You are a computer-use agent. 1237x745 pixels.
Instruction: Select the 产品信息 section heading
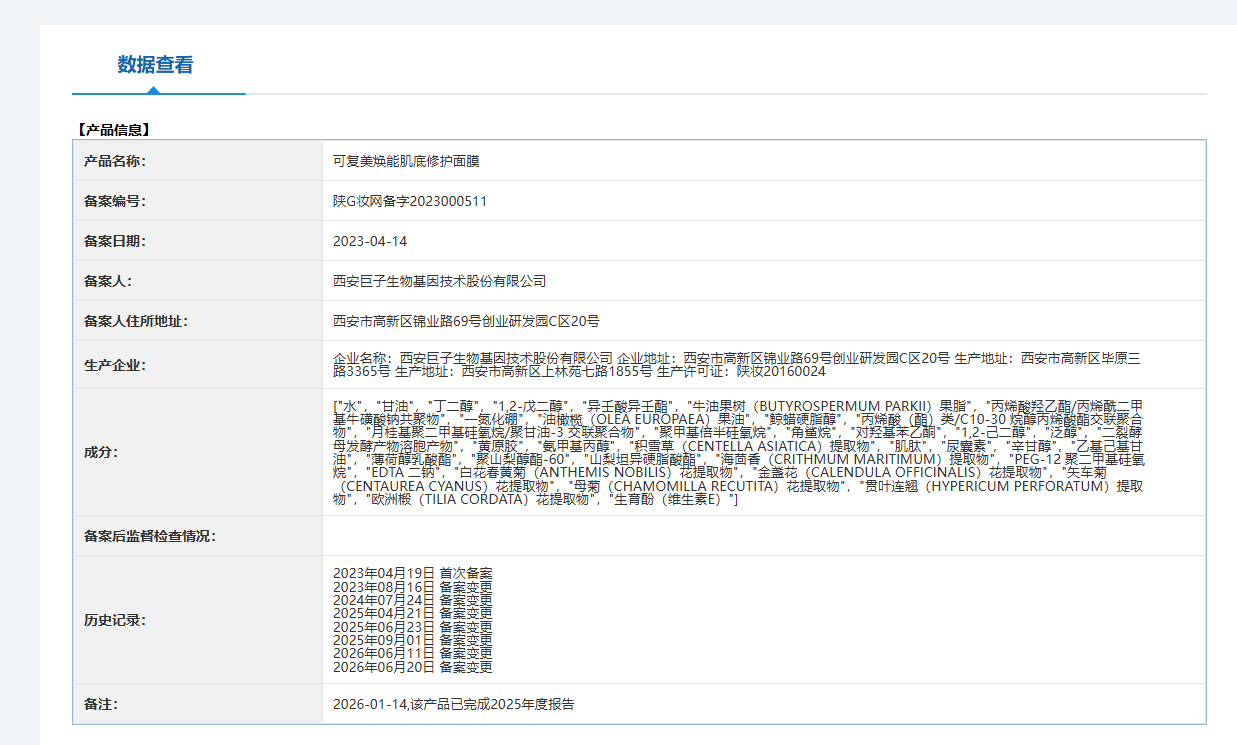click(113, 130)
